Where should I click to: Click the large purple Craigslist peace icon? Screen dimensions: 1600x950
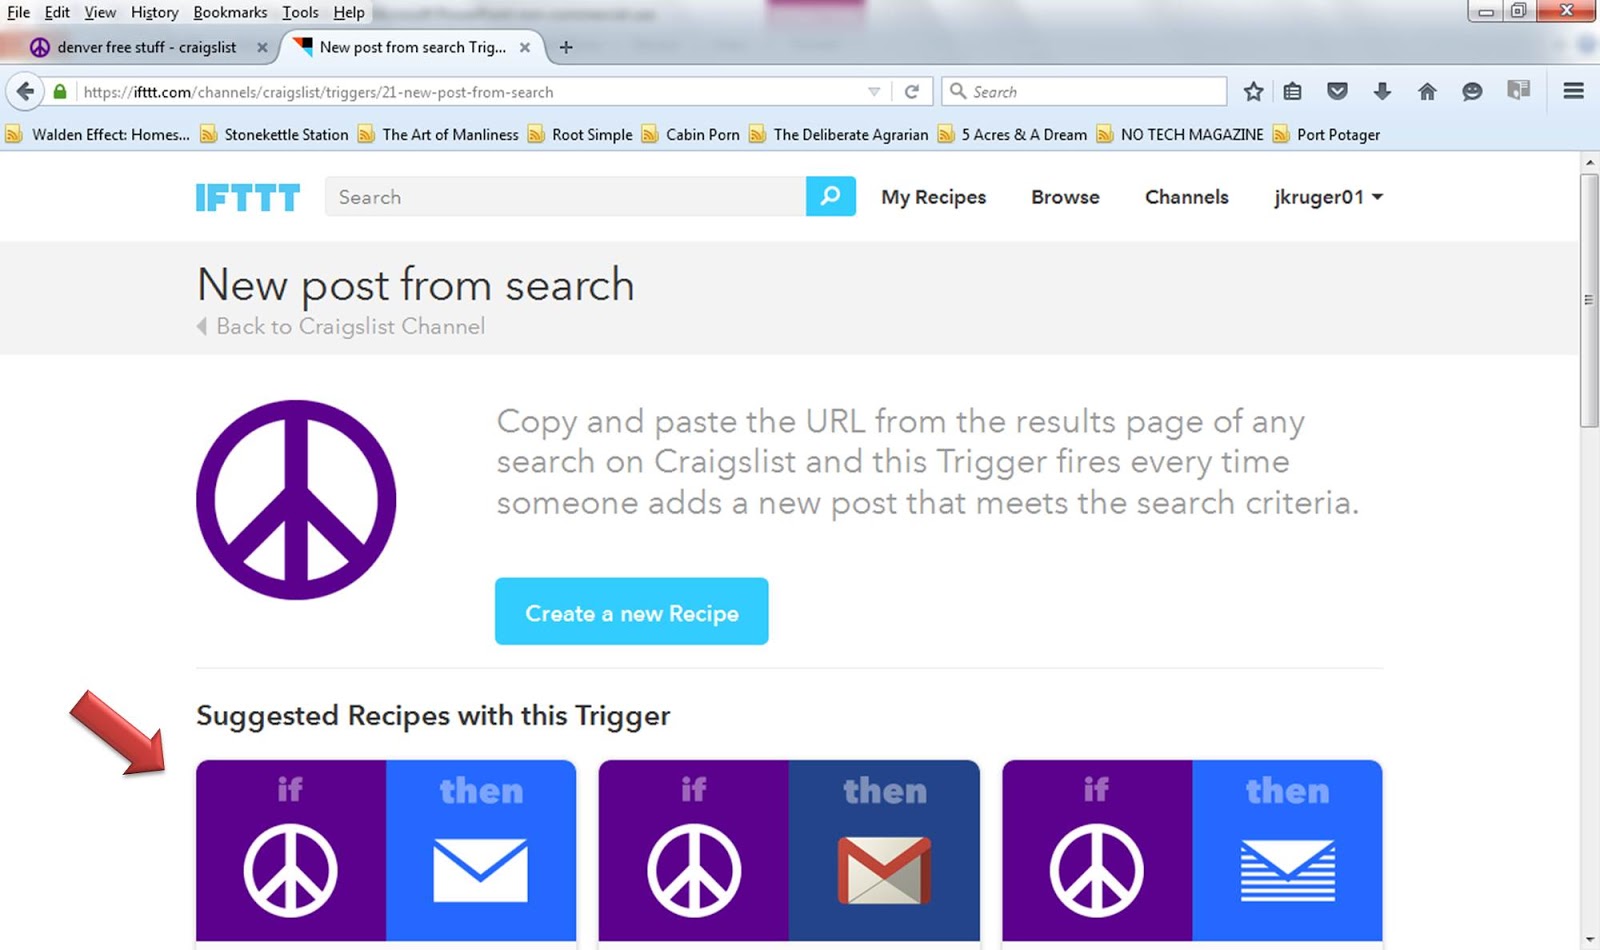click(x=296, y=500)
